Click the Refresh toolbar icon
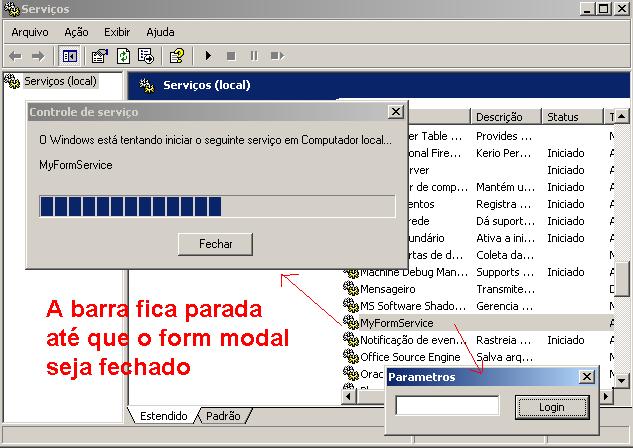The image size is (633, 448). click(123, 56)
